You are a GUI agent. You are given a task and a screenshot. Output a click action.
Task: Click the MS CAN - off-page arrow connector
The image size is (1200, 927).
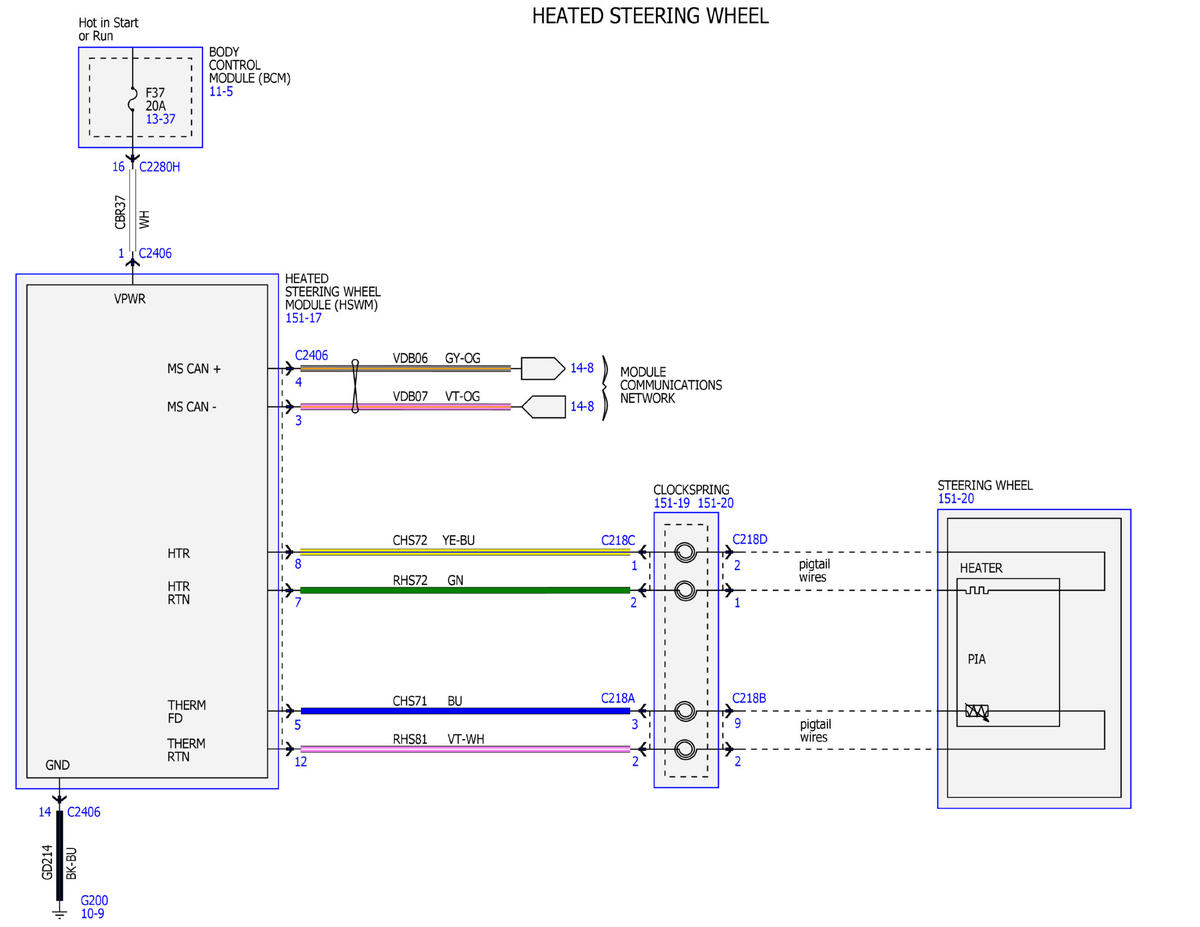coord(543,406)
